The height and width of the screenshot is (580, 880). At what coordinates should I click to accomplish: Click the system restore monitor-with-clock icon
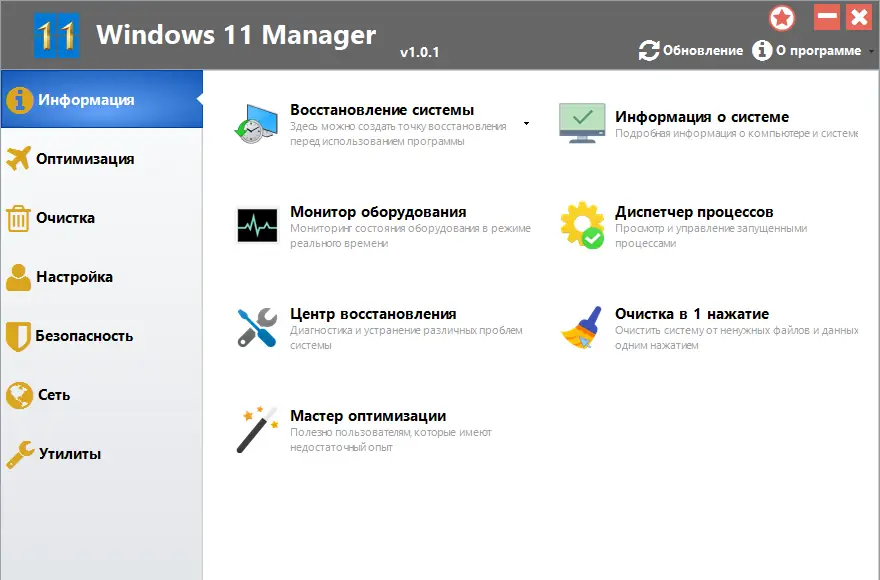pos(256,124)
